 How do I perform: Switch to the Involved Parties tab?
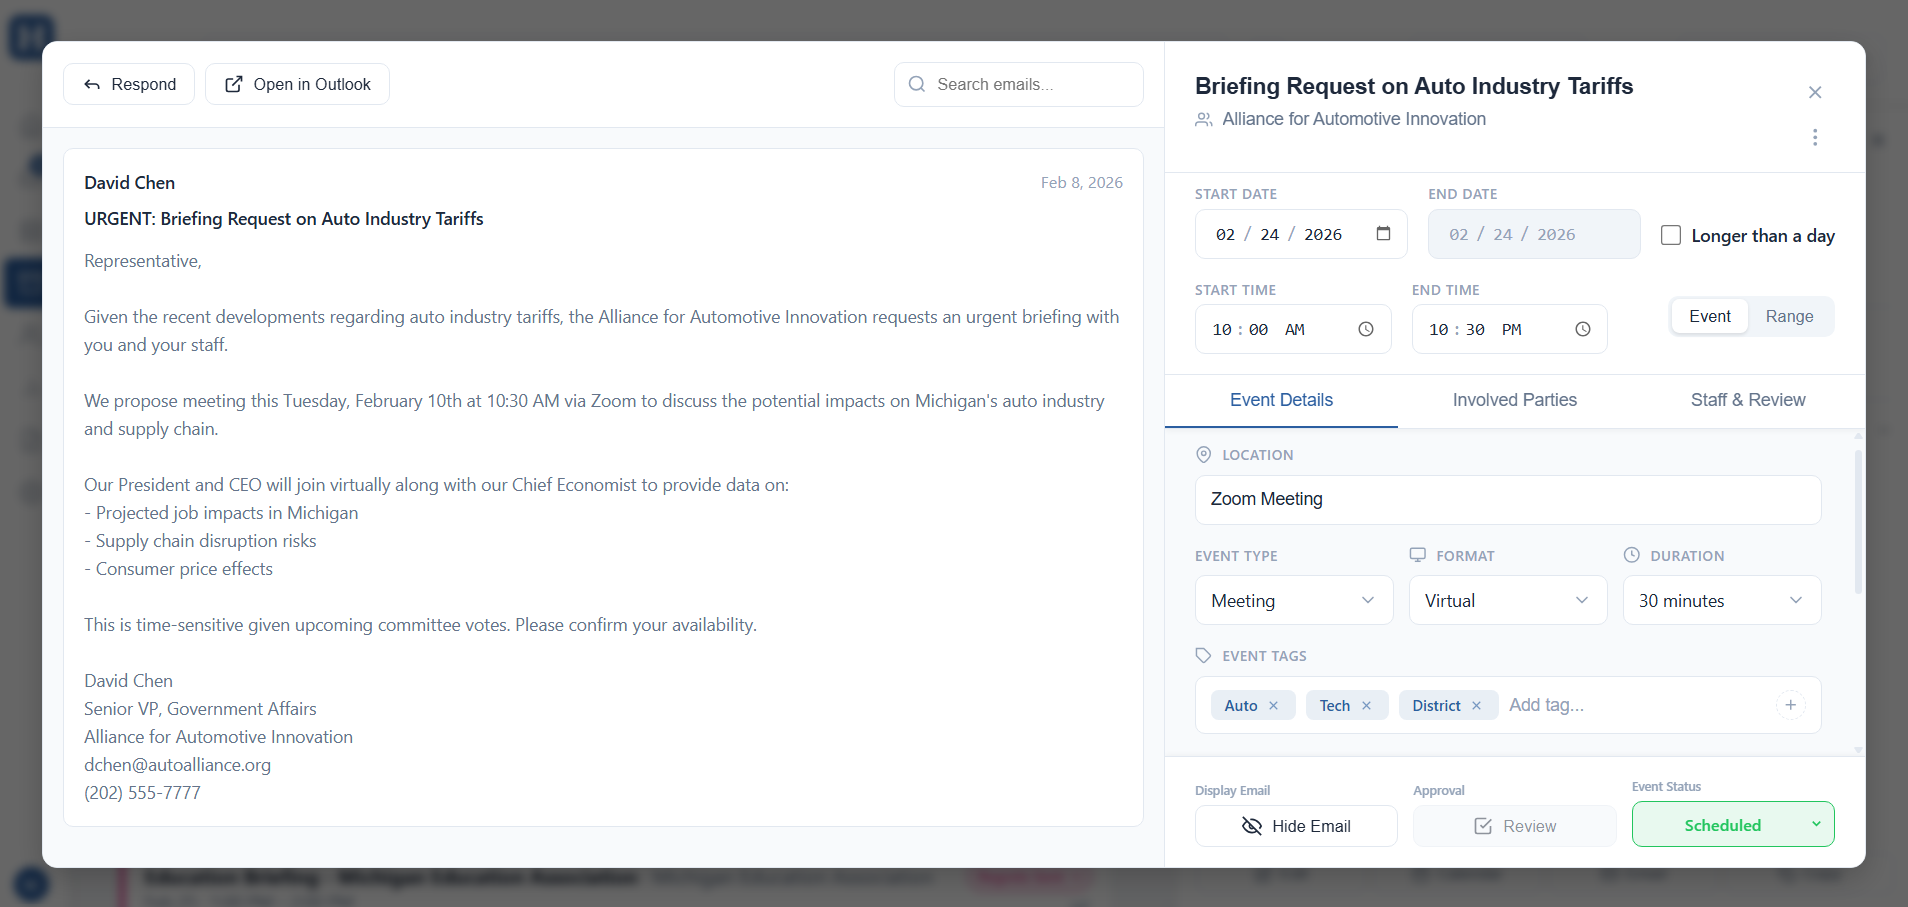1514,400
